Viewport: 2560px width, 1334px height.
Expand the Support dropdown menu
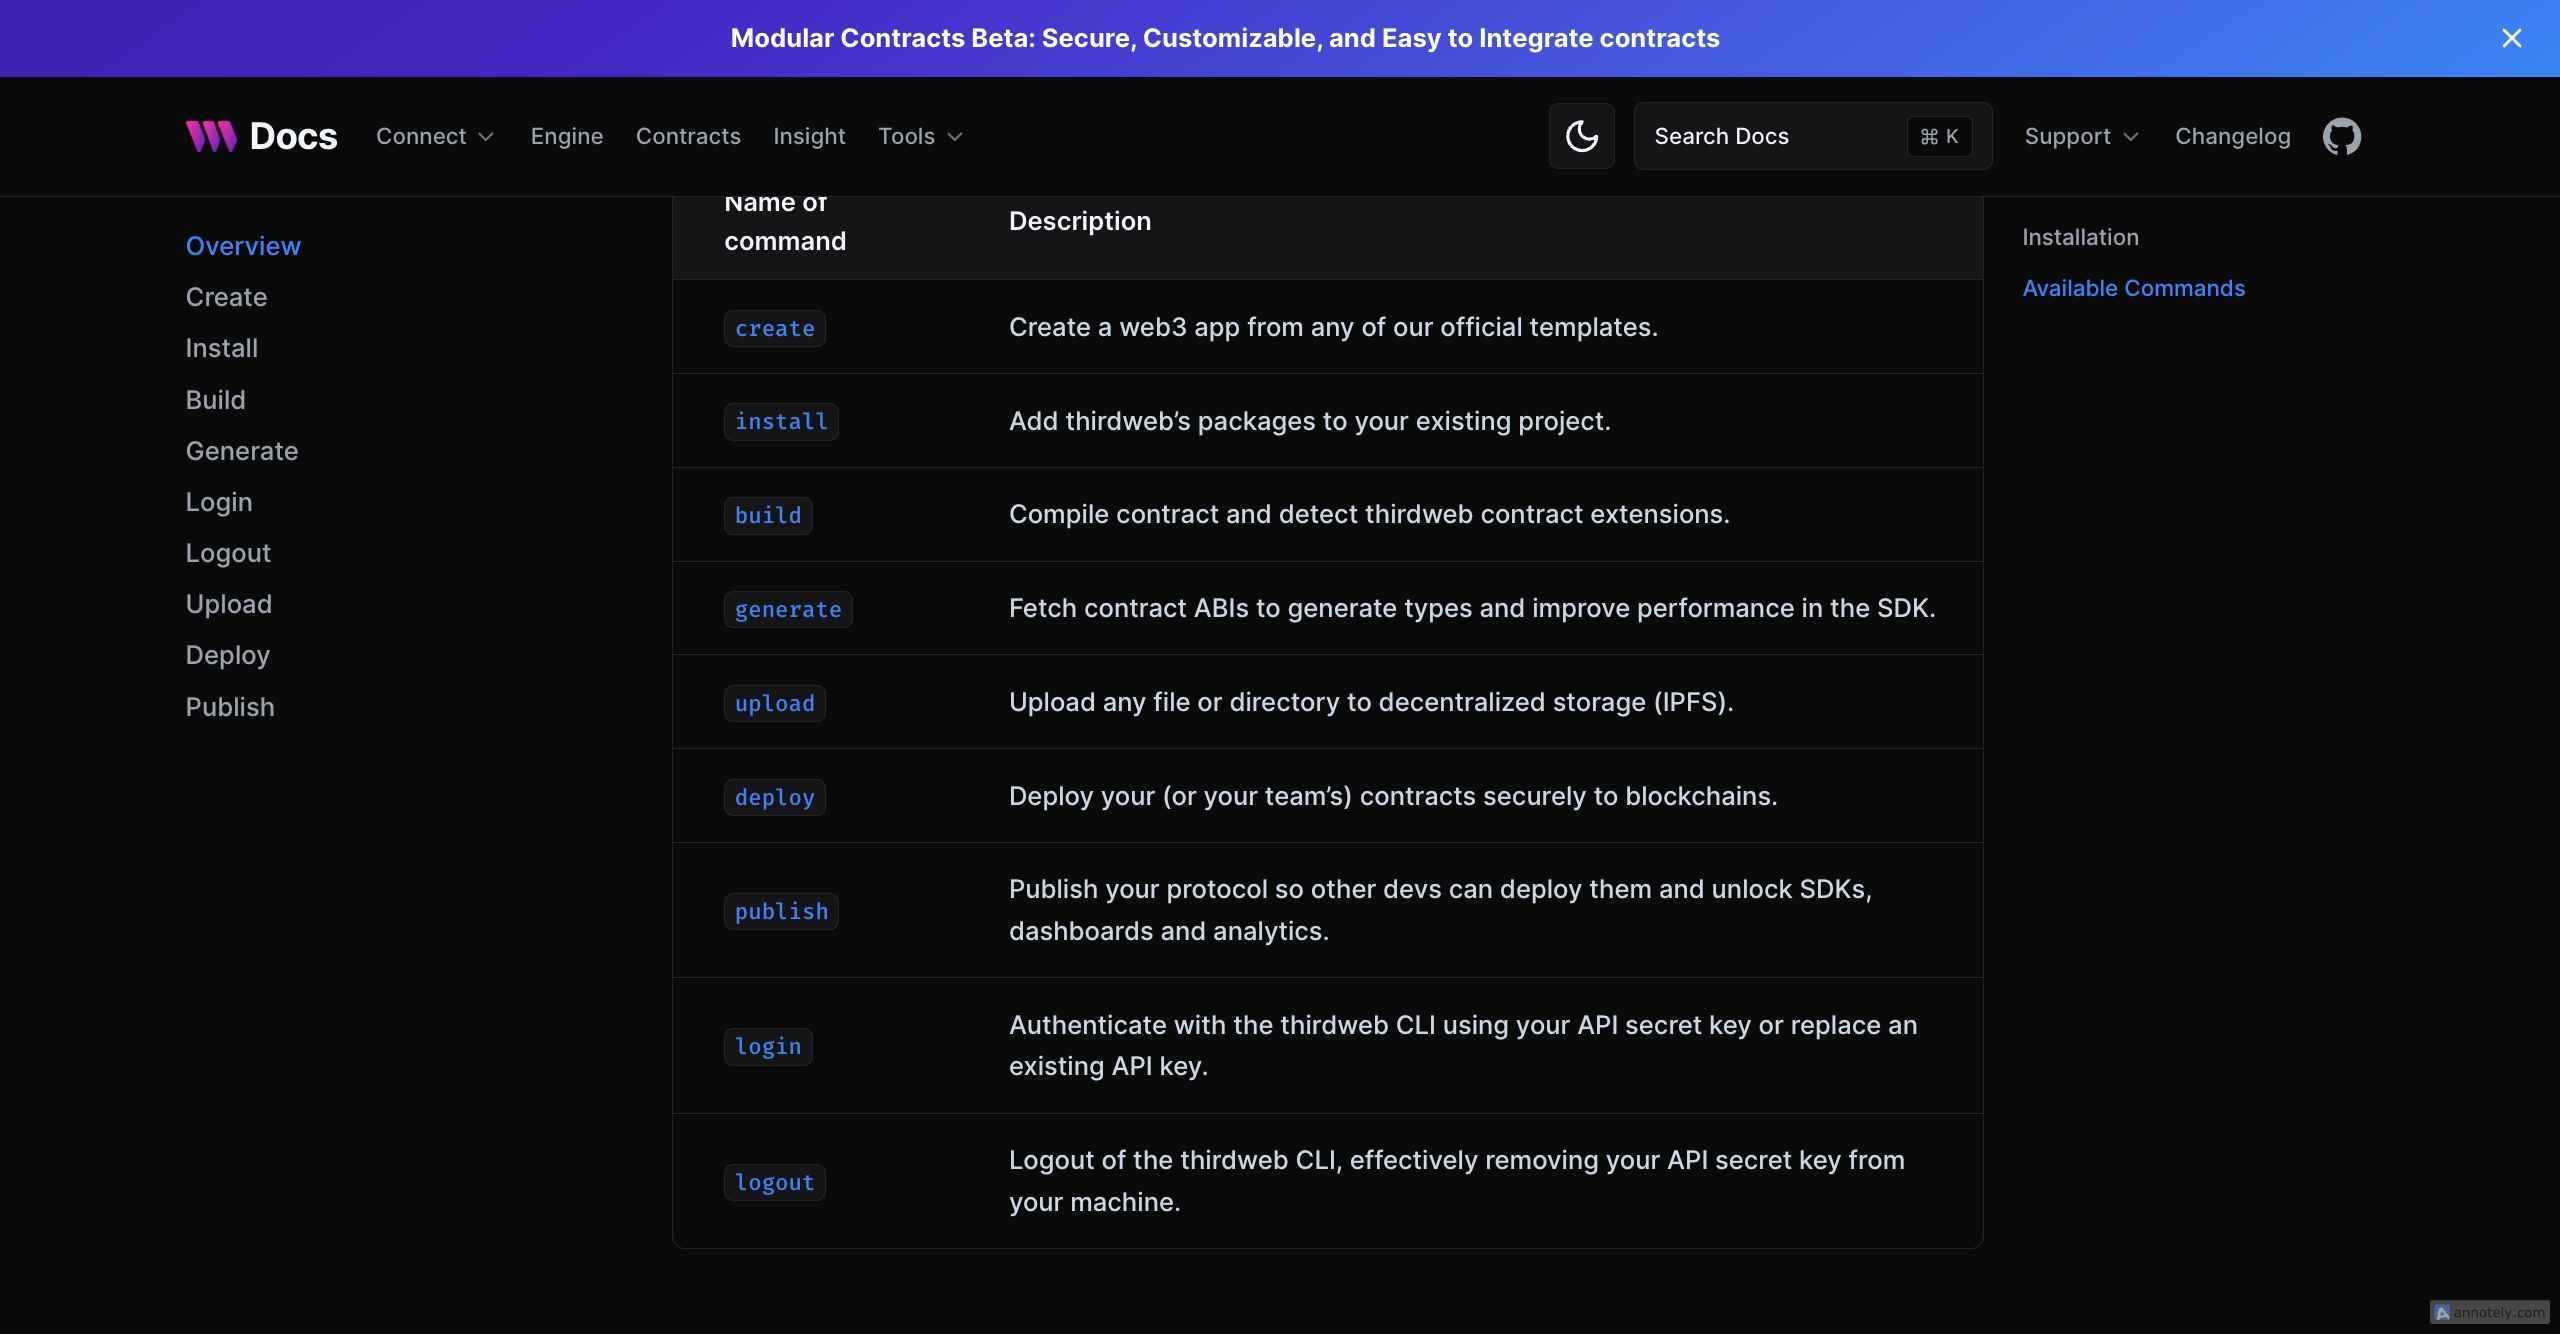[2081, 136]
